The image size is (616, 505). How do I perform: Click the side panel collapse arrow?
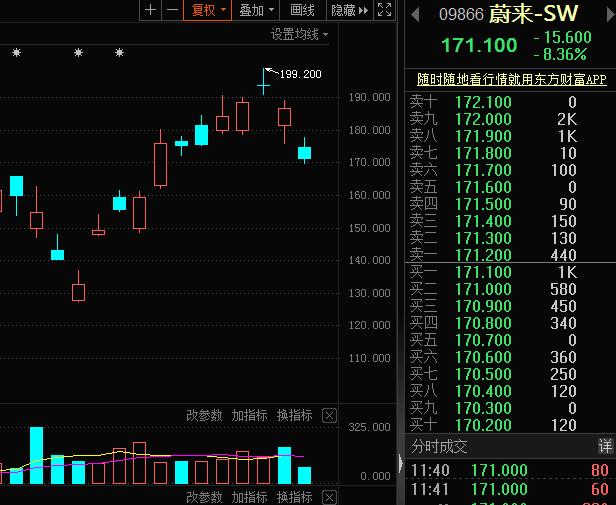(x=401, y=463)
